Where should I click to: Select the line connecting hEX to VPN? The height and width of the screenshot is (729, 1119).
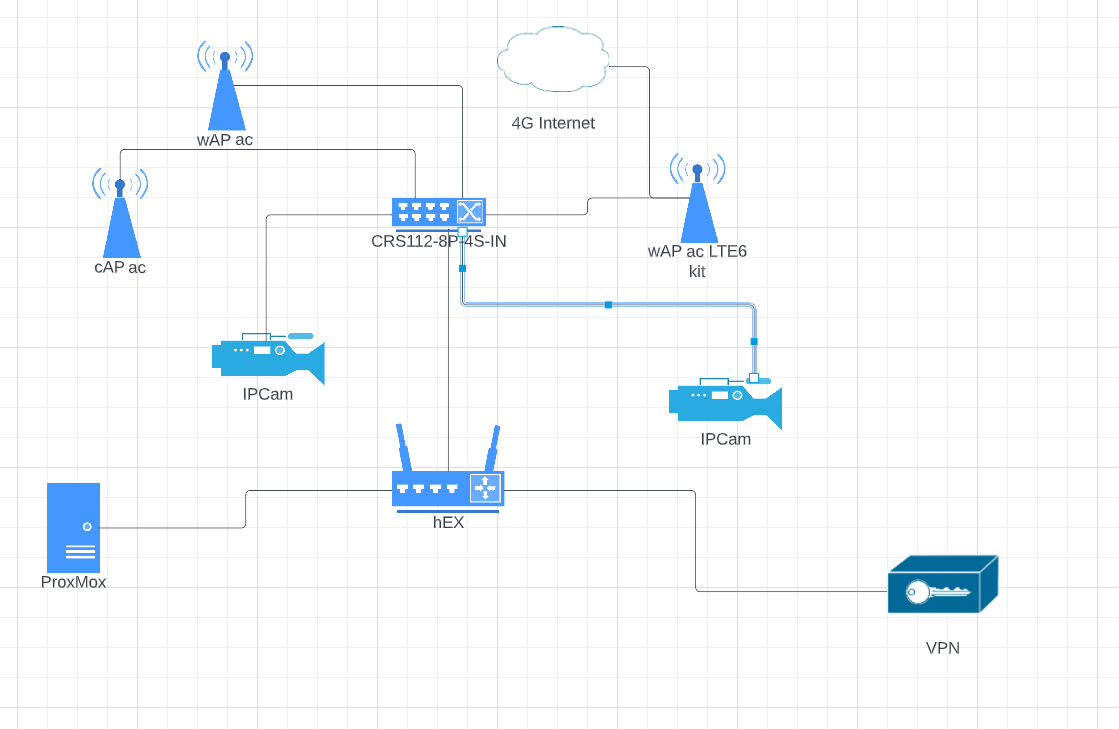coord(696,541)
